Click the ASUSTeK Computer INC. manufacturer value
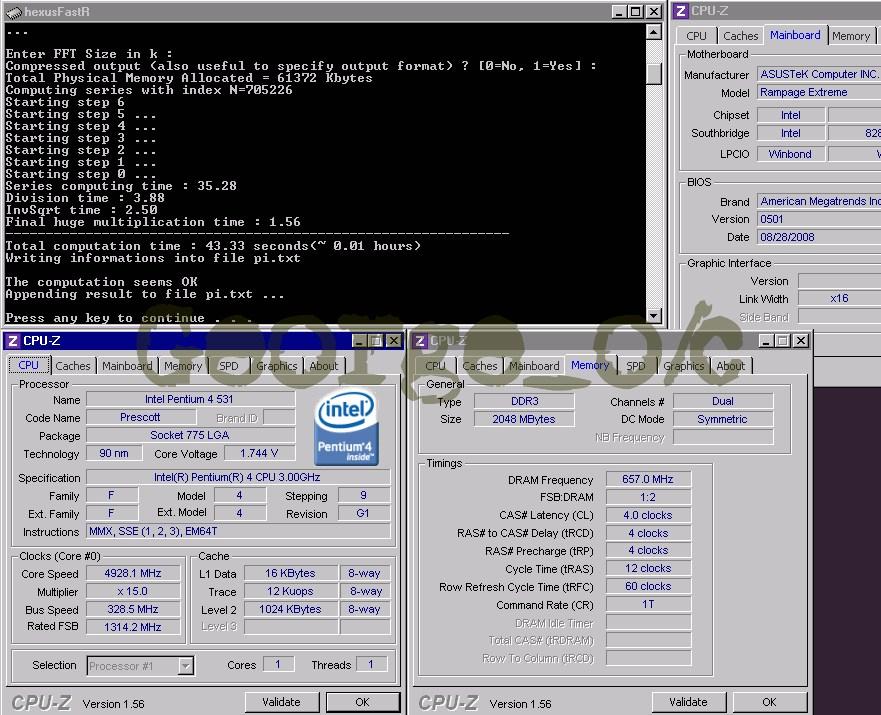Image resolution: width=881 pixels, height=715 pixels. click(x=819, y=74)
